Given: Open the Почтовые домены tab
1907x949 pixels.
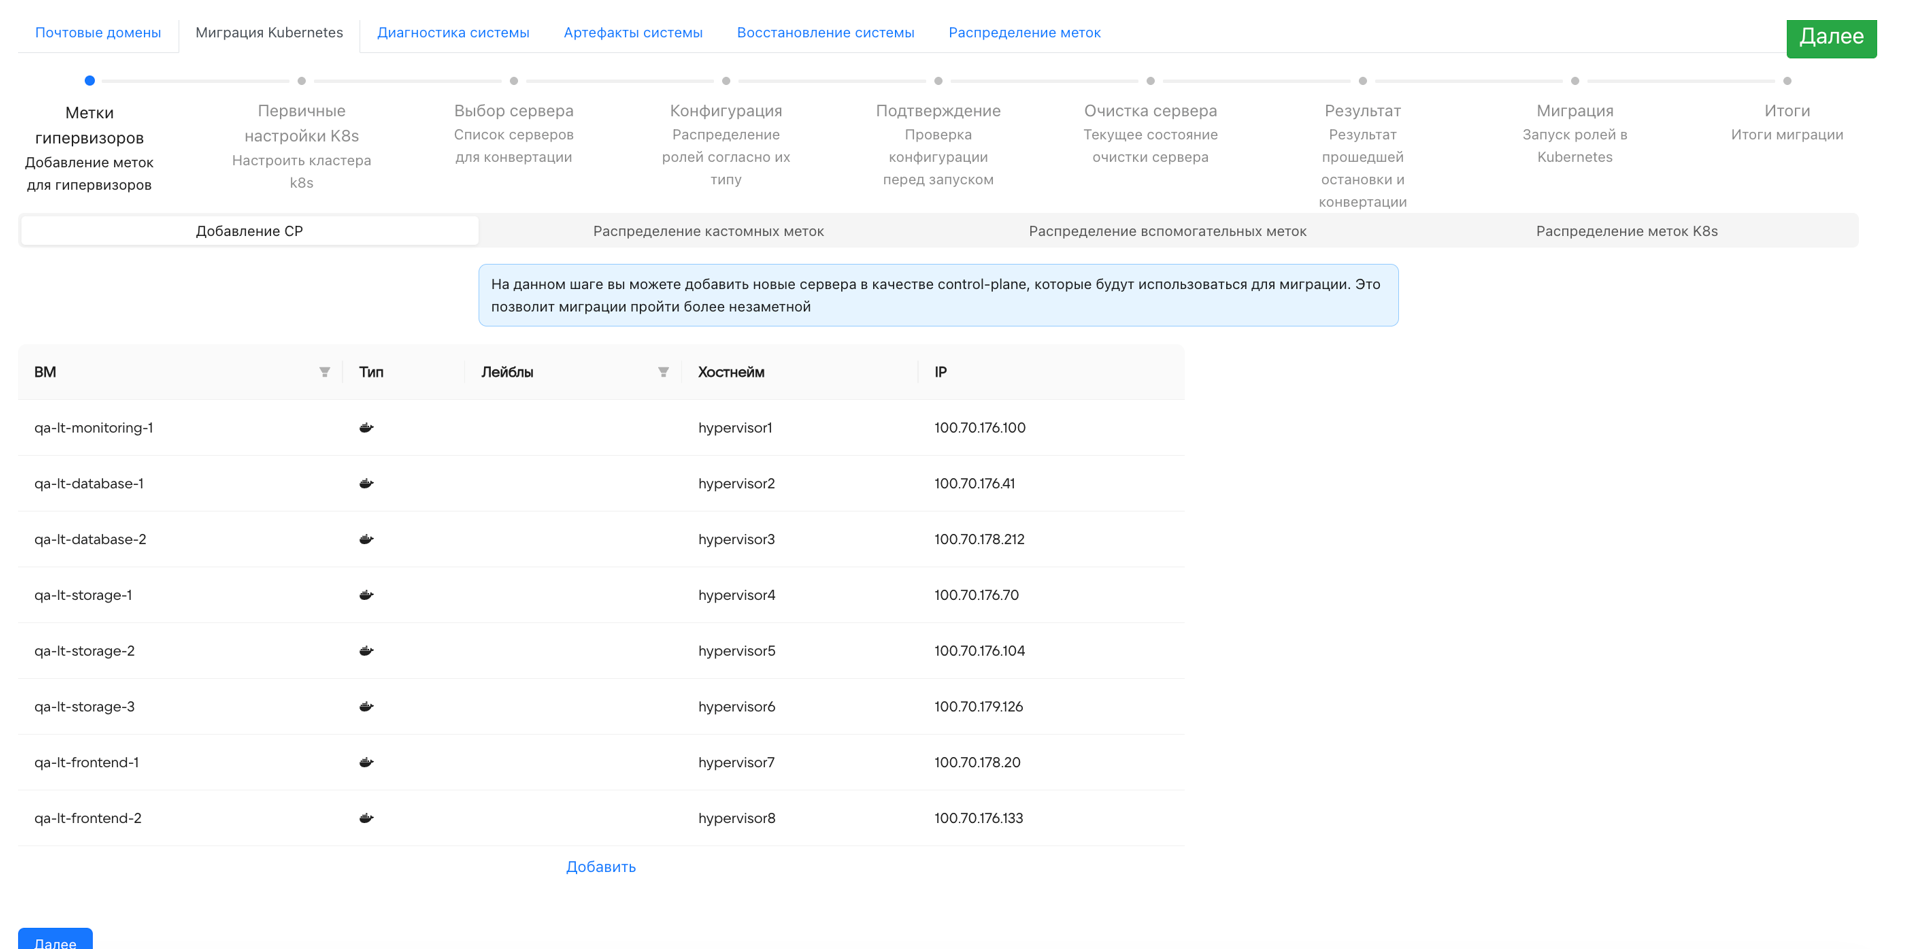Looking at the screenshot, I should (98, 33).
